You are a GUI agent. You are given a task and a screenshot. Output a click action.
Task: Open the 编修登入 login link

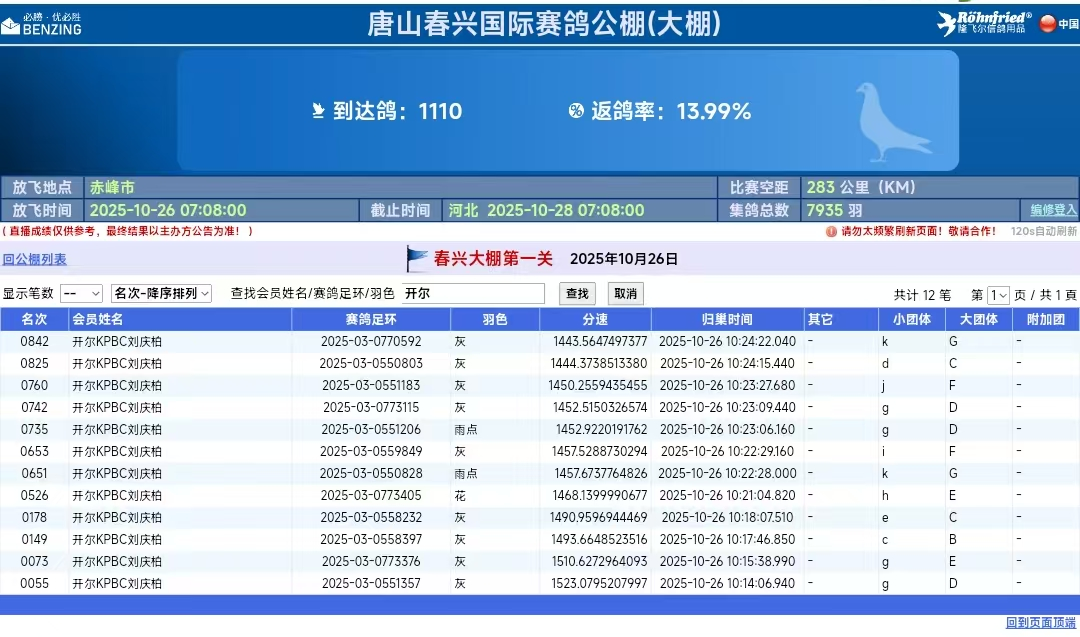tap(1054, 210)
